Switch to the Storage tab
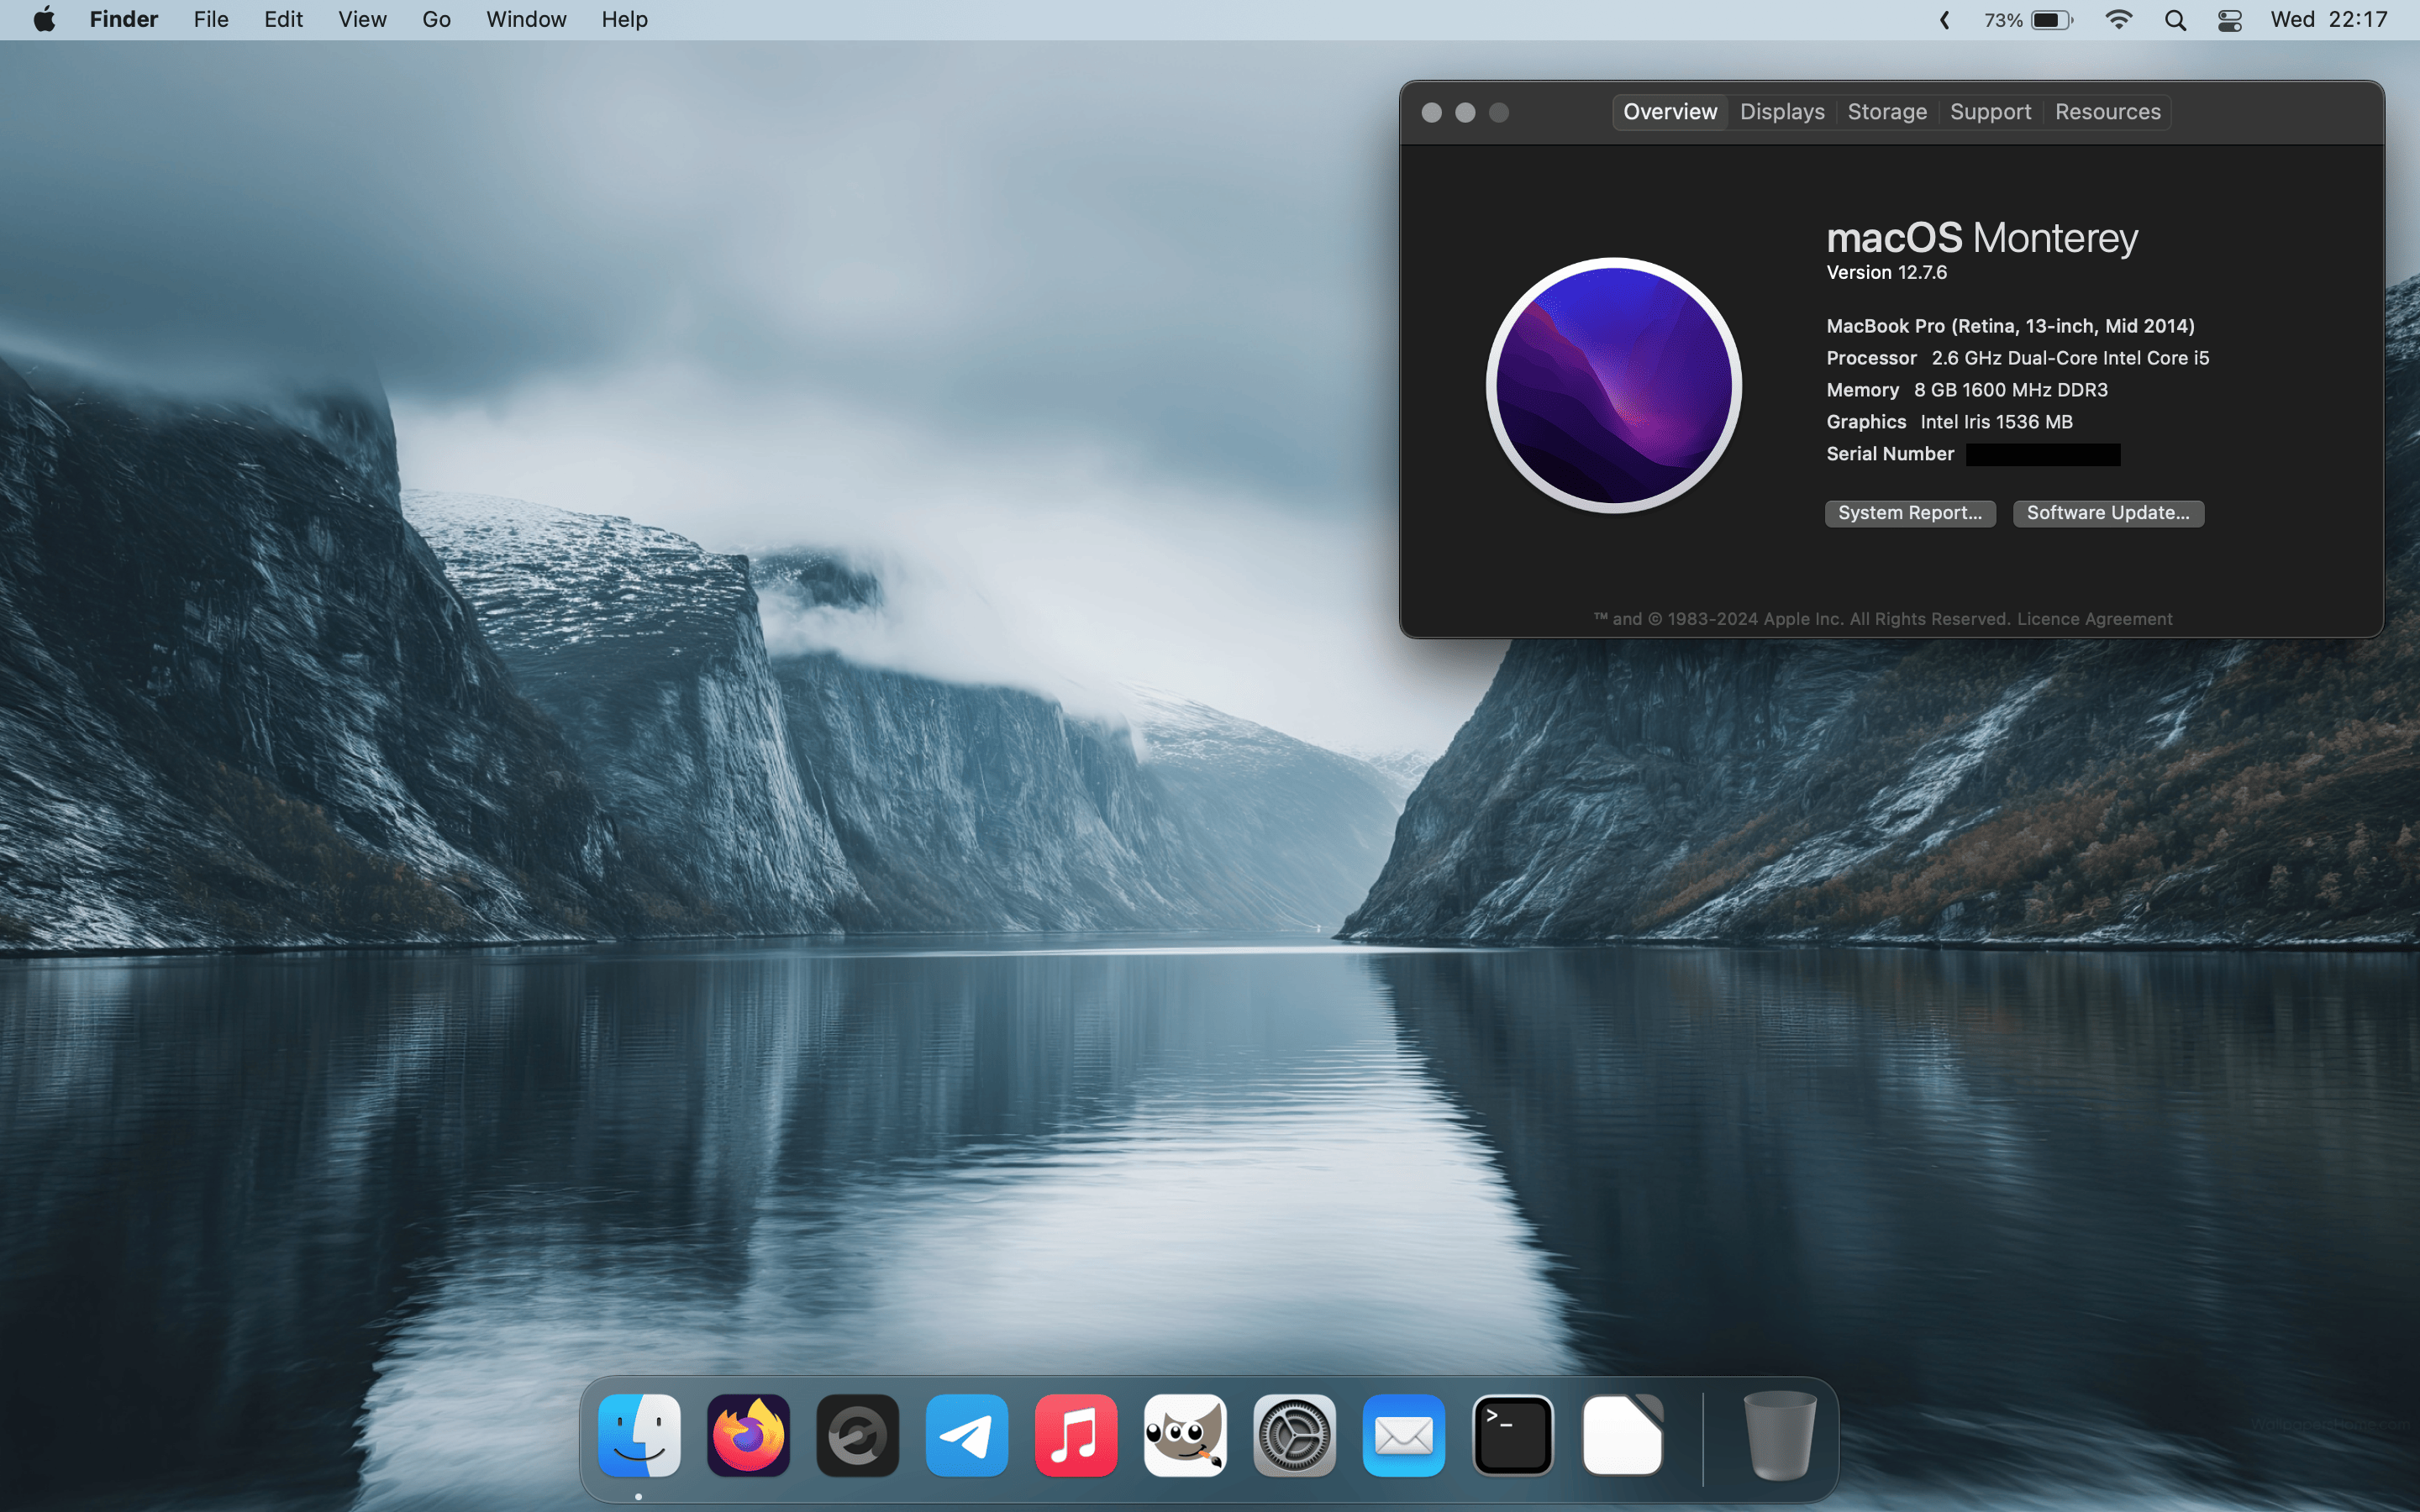The width and height of the screenshot is (2420, 1512). coord(1887,112)
